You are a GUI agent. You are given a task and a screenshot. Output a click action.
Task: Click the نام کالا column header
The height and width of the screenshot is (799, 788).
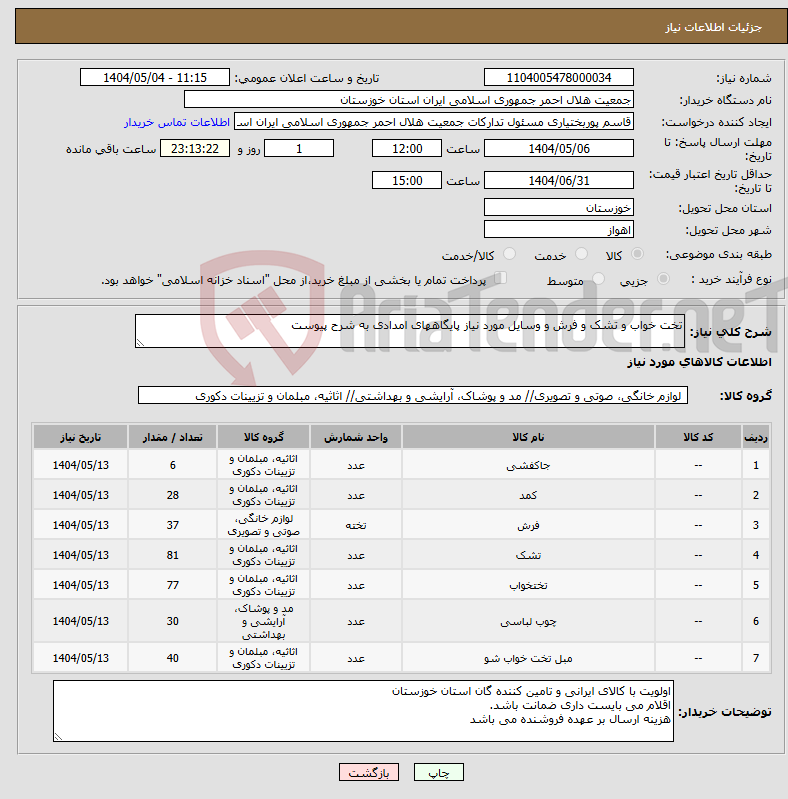point(528,437)
